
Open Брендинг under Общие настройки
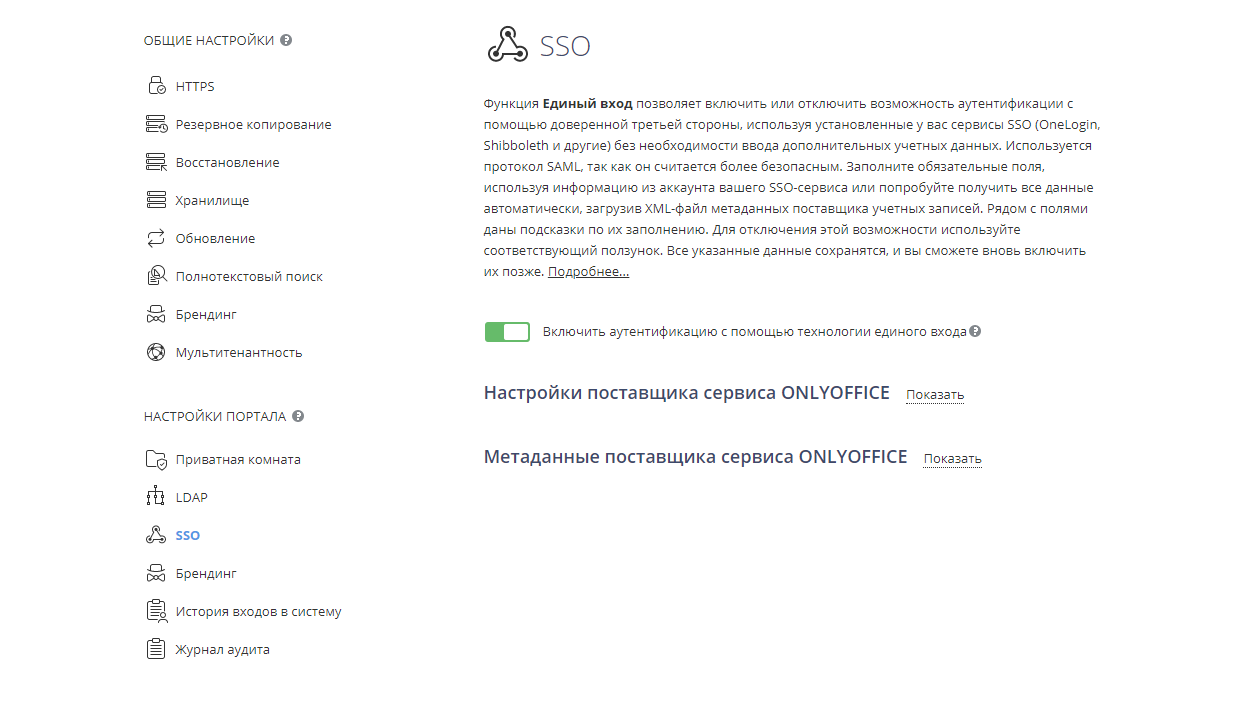[x=206, y=314]
